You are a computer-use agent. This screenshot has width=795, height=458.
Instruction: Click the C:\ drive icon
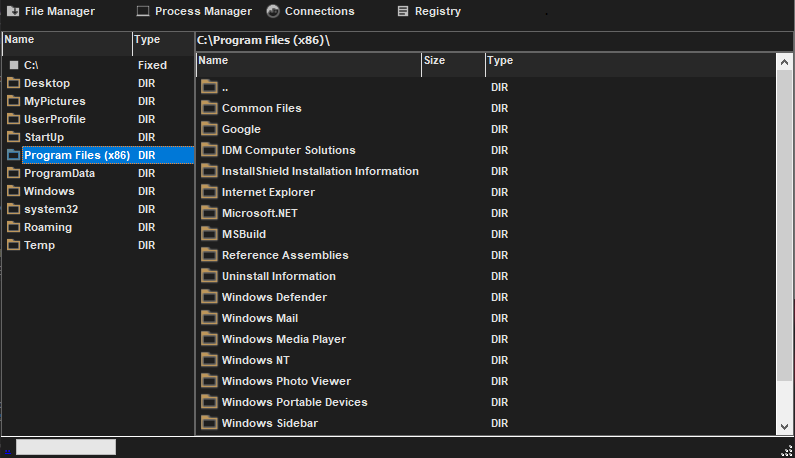(x=14, y=65)
